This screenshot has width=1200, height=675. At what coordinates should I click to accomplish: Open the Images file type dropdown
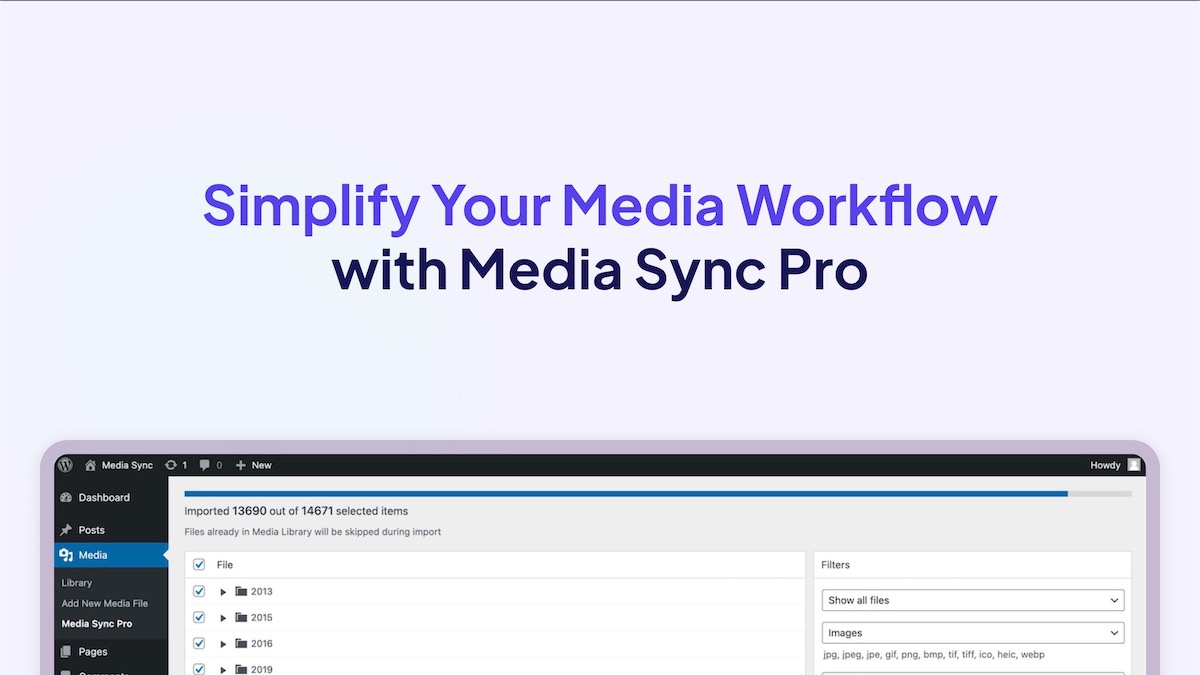(973, 633)
